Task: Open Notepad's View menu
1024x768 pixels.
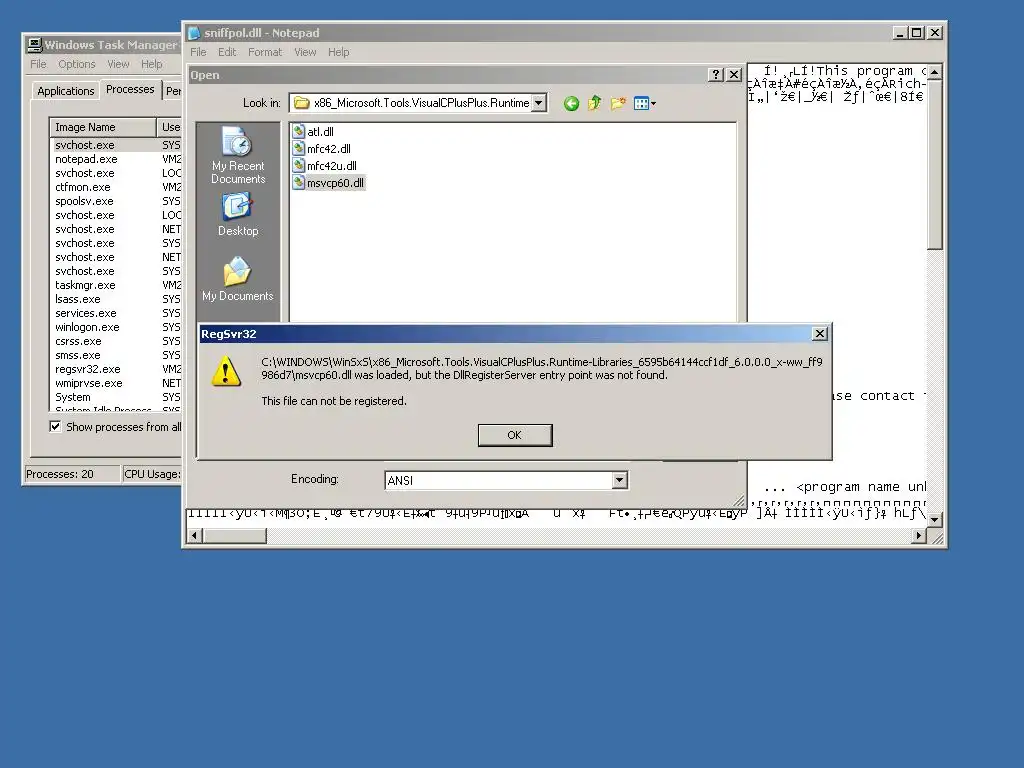Action: 305,52
